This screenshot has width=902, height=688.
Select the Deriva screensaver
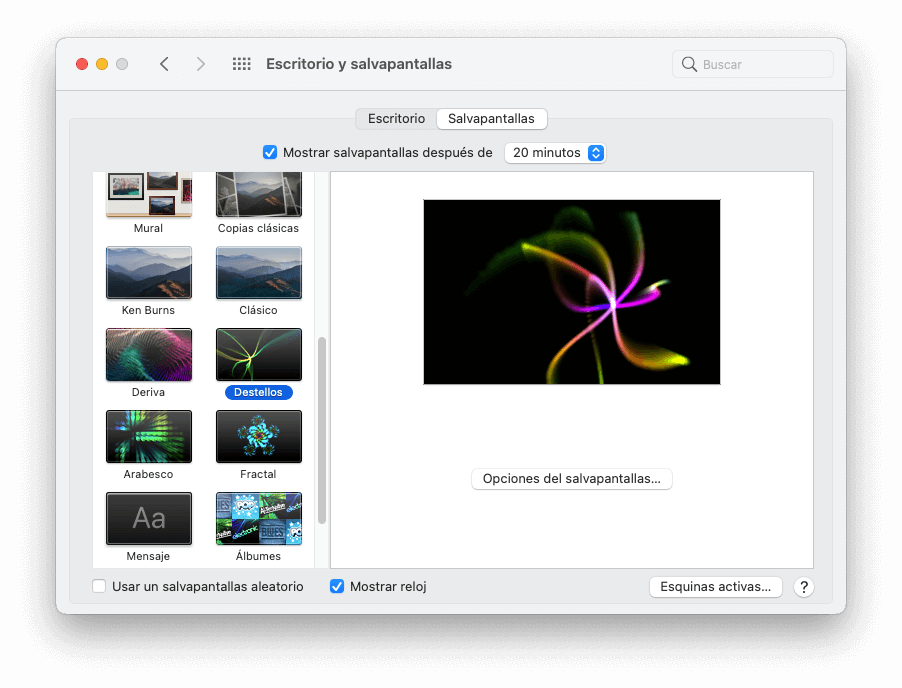click(x=148, y=355)
